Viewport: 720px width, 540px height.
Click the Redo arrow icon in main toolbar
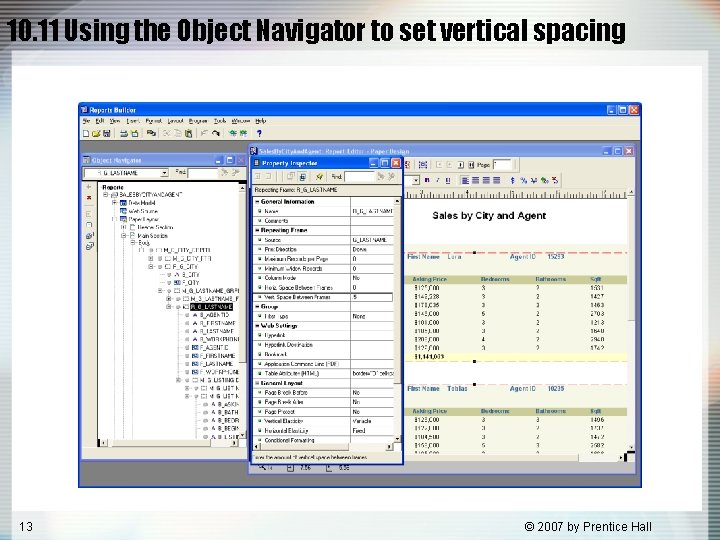point(216,134)
